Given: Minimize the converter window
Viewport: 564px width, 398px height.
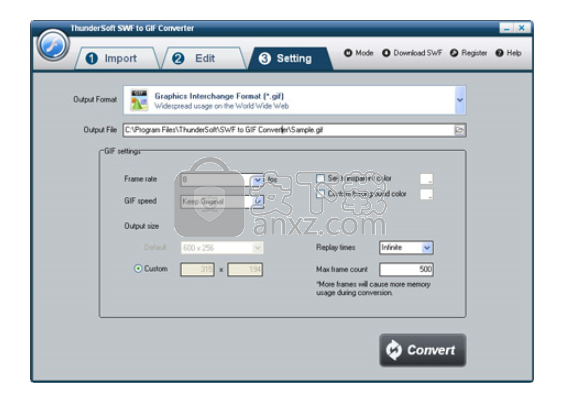Looking at the screenshot, I should point(507,28).
